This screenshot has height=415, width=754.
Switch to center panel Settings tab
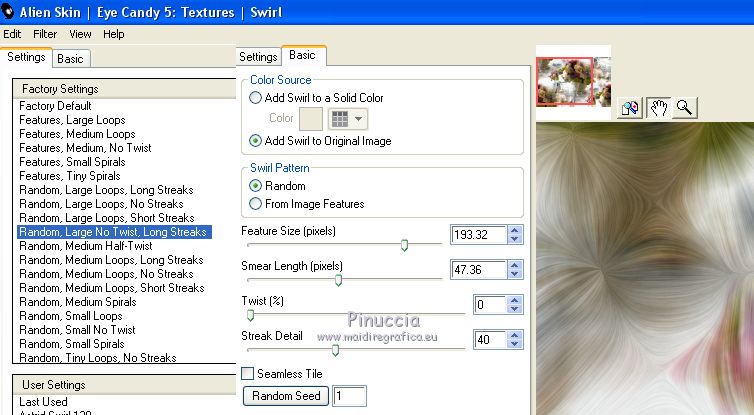(x=258, y=57)
